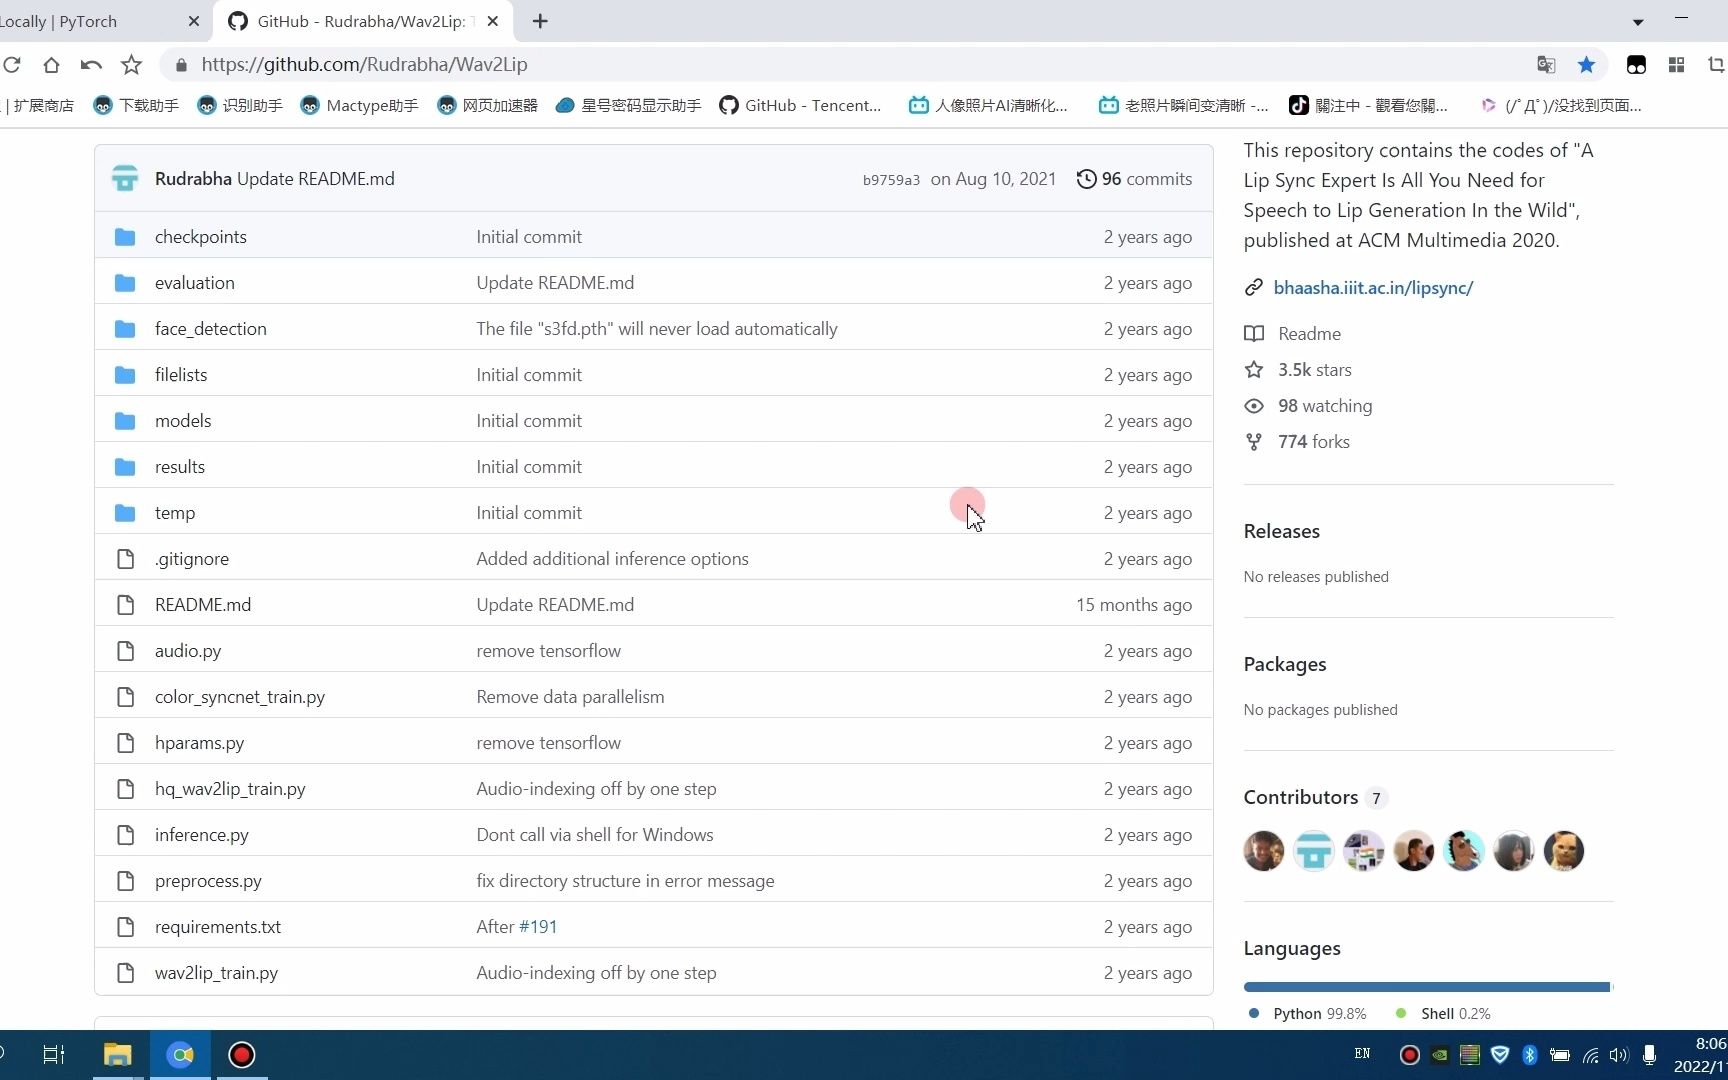Click the volume speaker tray icon
The height and width of the screenshot is (1080, 1728).
click(x=1619, y=1055)
